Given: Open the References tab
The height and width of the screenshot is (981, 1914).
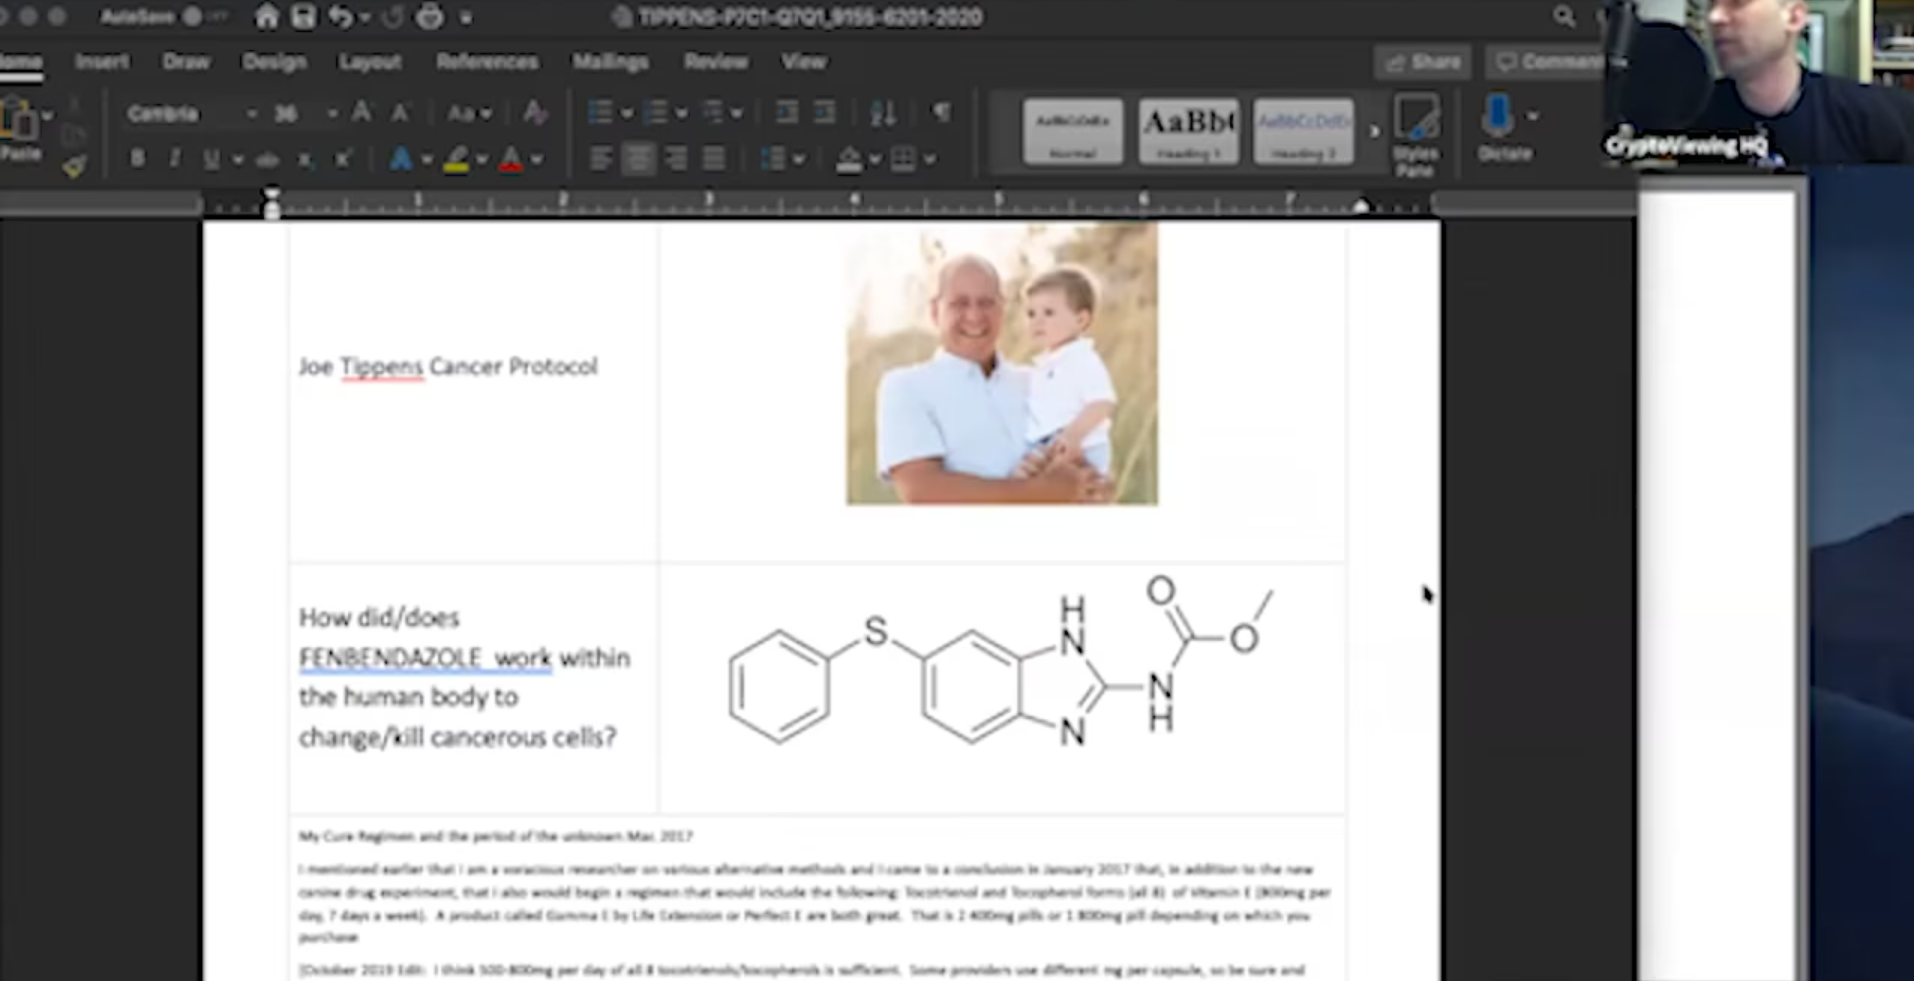Looking at the screenshot, I should [486, 62].
